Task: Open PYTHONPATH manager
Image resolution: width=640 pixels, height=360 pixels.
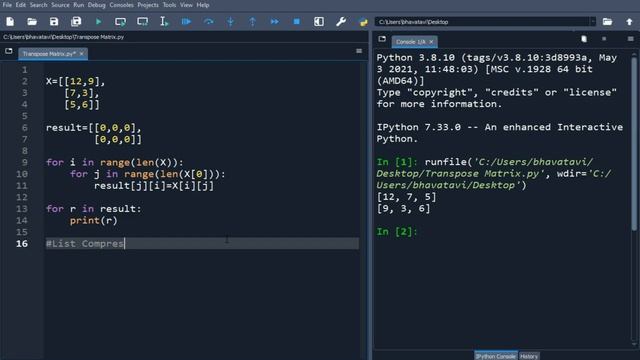Action: 363,22
